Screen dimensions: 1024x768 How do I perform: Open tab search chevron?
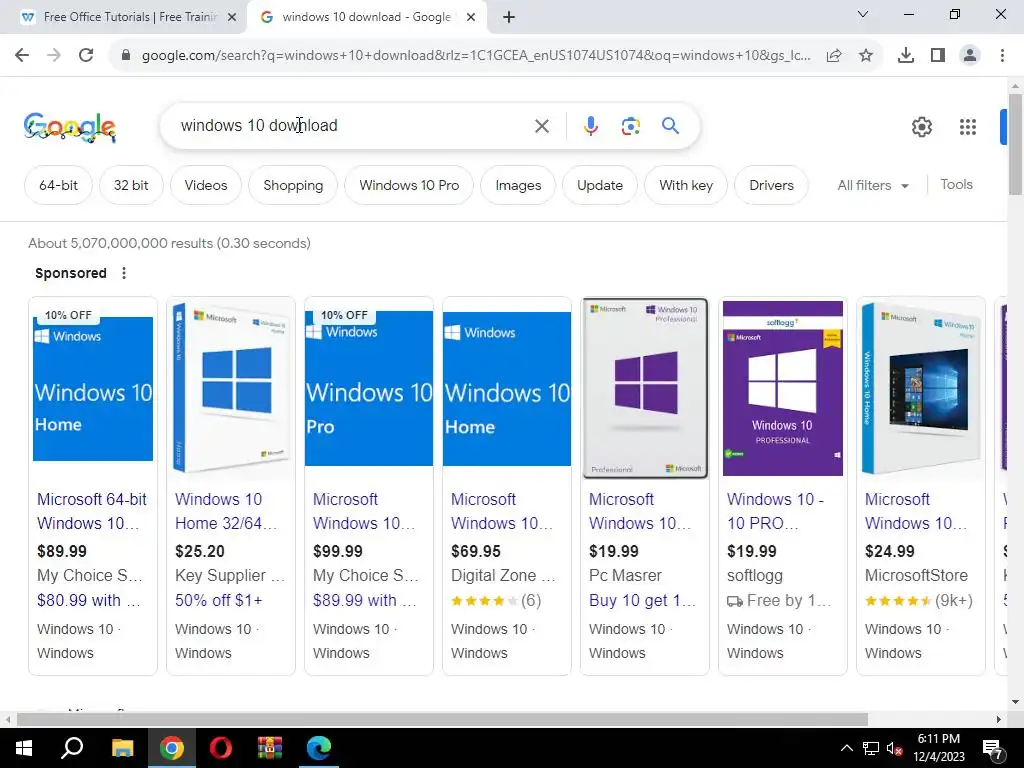pos(863,14)
